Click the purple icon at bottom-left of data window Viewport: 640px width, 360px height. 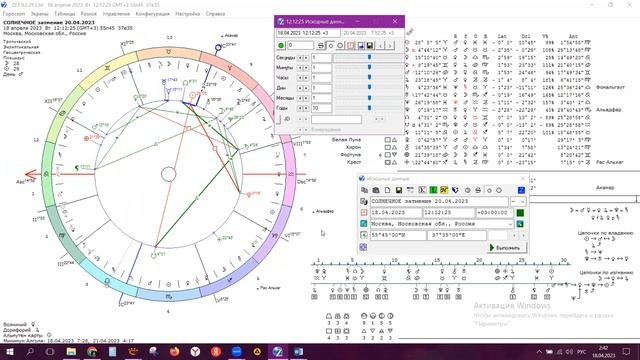(363, 248)
